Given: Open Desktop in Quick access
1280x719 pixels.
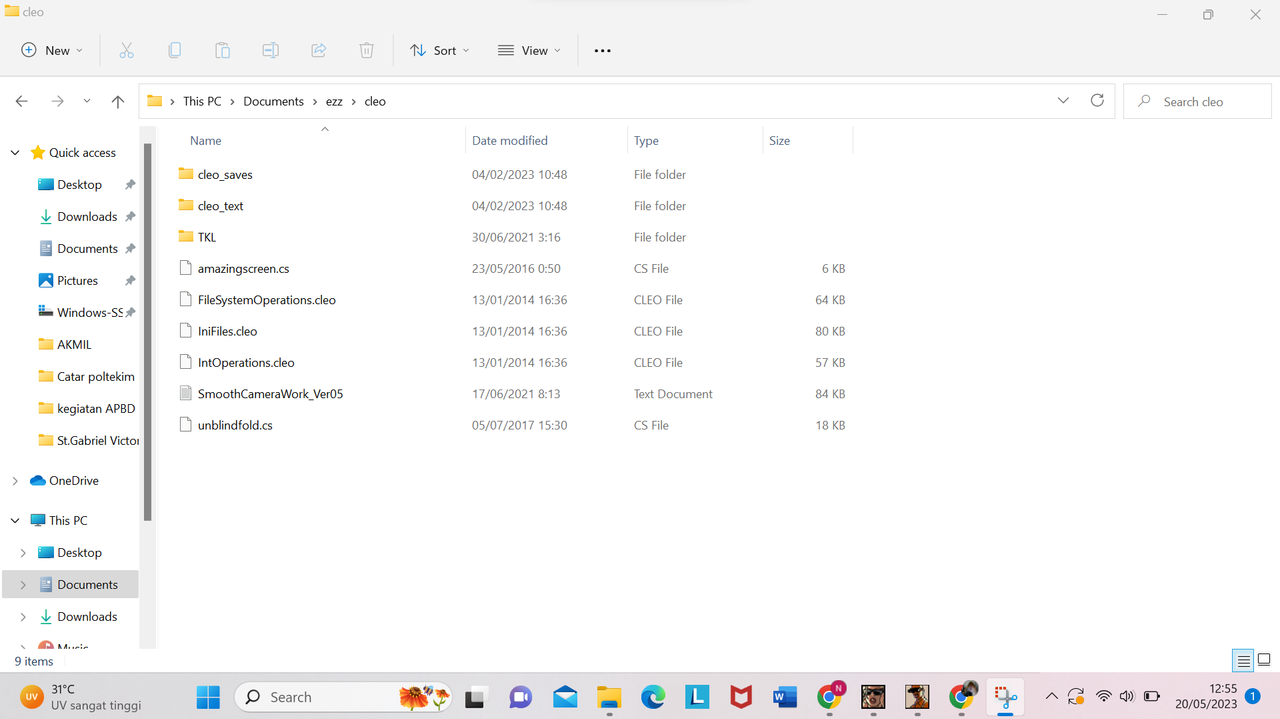Looking at the screenshot, I should [x=79, y=185].
